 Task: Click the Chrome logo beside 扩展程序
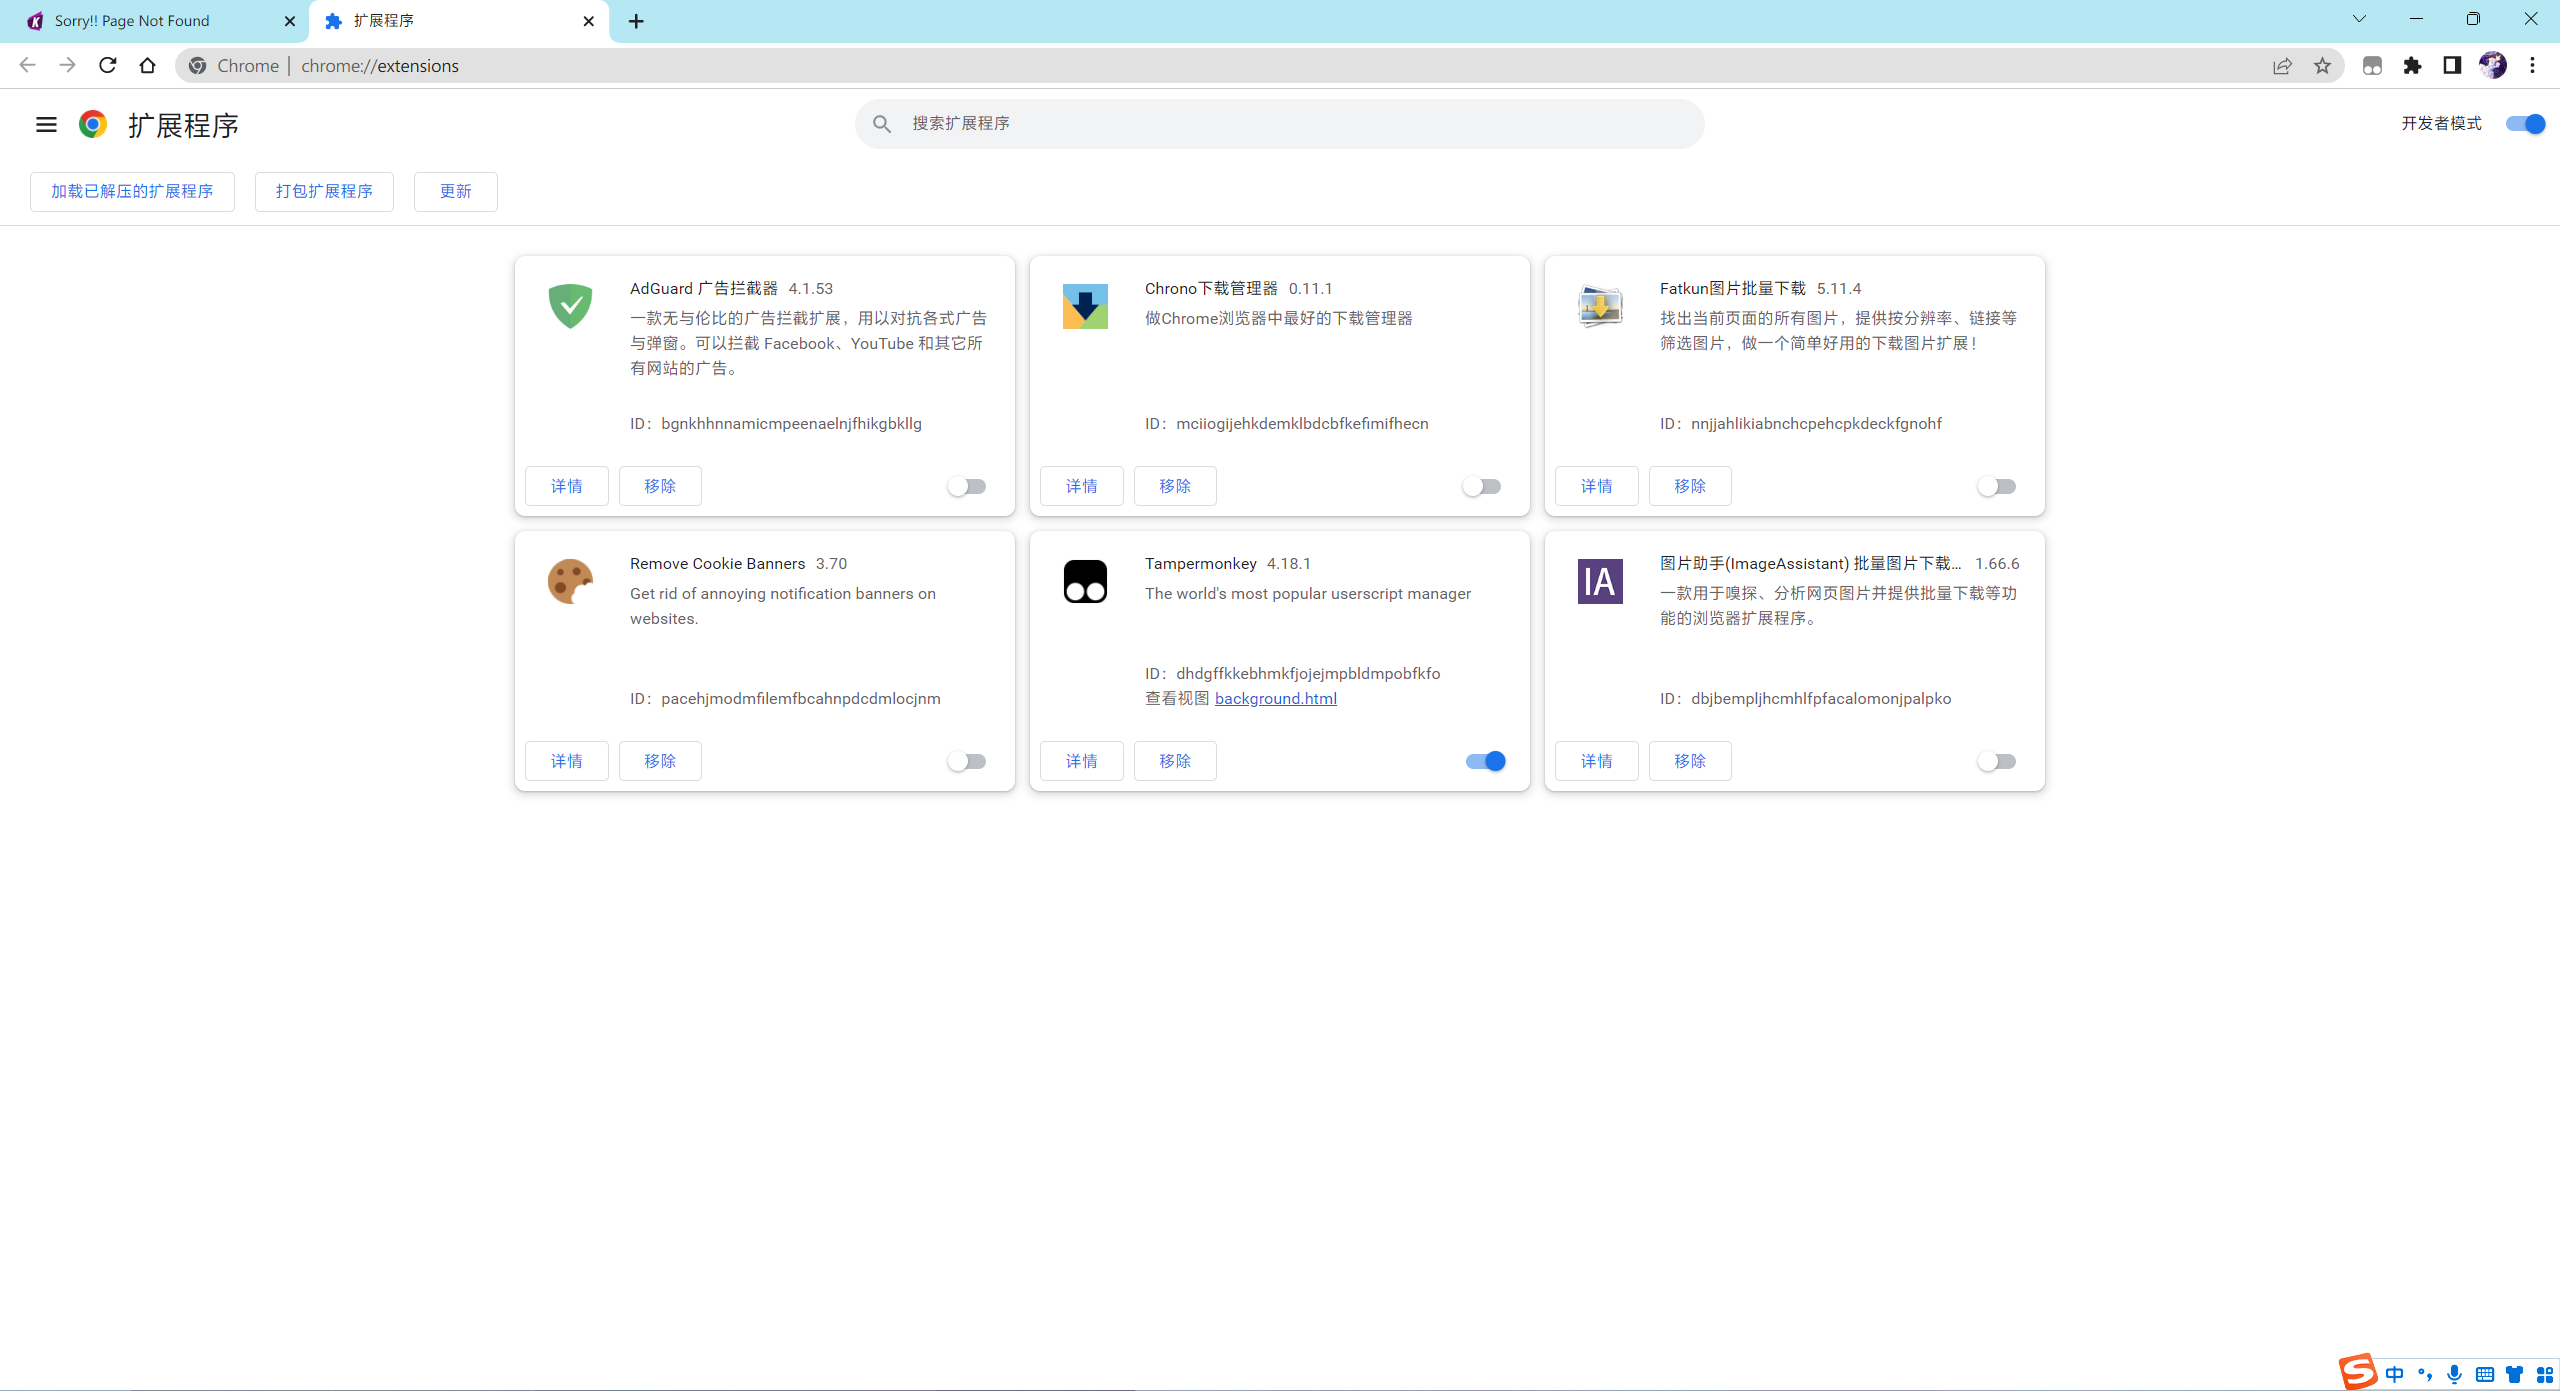pos(93,124)
